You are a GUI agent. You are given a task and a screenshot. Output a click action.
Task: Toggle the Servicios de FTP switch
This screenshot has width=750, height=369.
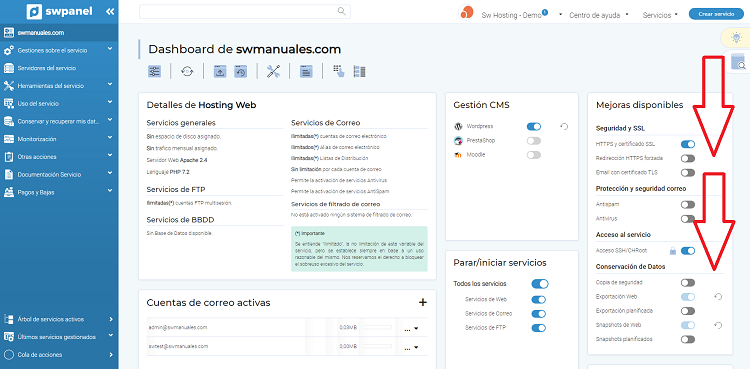tap(539, 328)
